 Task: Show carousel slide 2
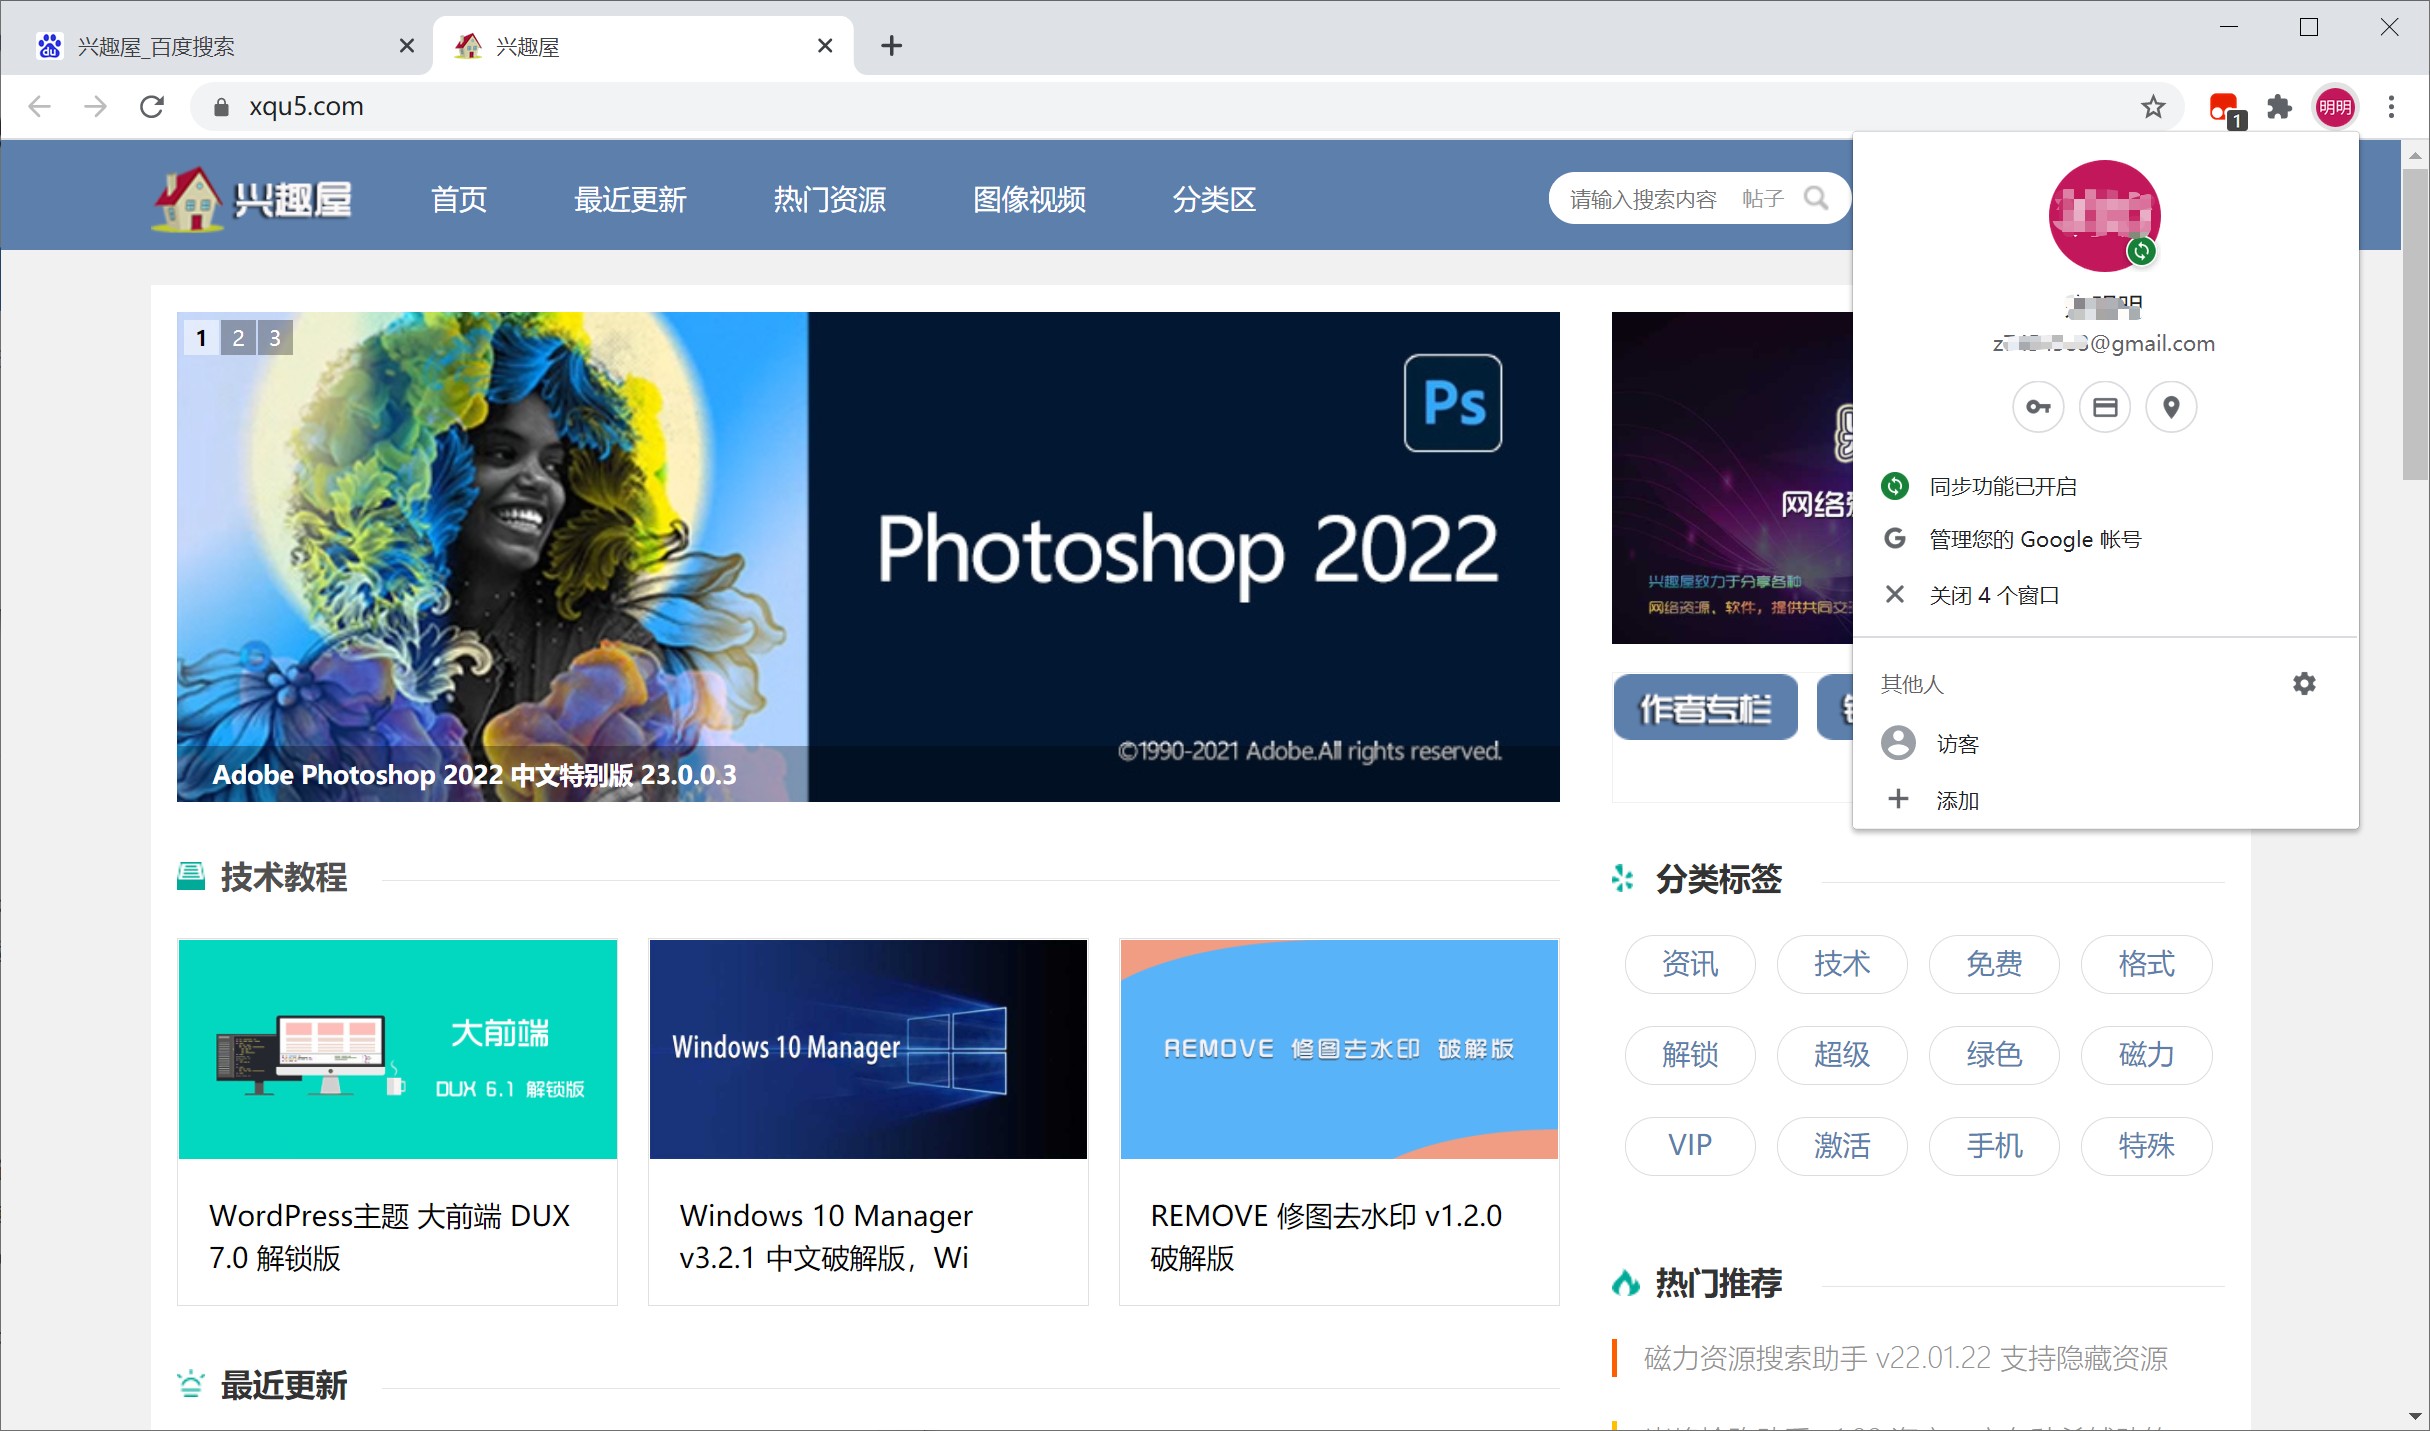[x=238, y=338]
